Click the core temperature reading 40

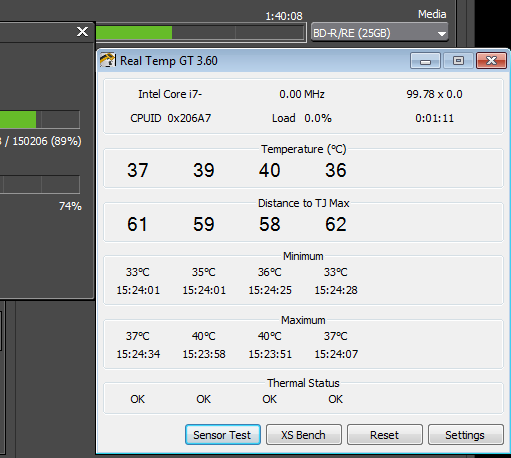(270, 170)
